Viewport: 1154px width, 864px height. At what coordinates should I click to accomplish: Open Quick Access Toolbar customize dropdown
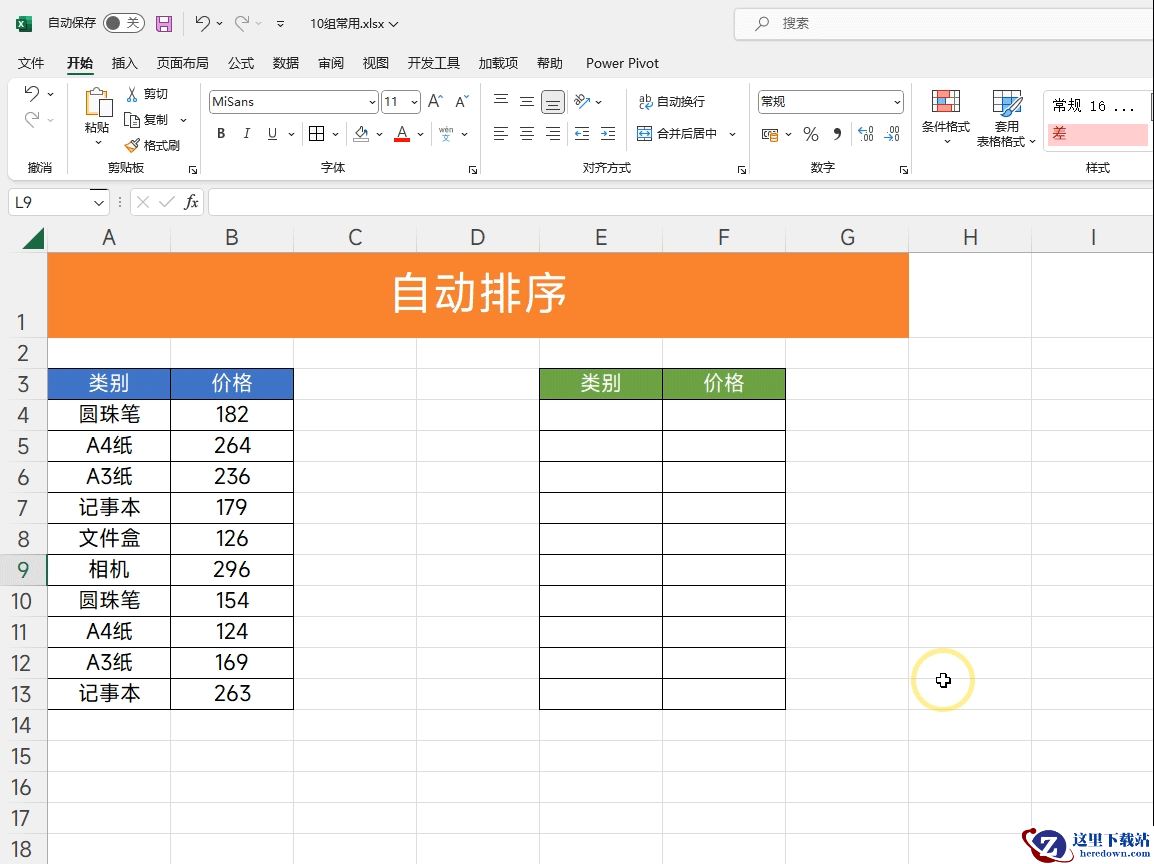[x=280, y=24]
